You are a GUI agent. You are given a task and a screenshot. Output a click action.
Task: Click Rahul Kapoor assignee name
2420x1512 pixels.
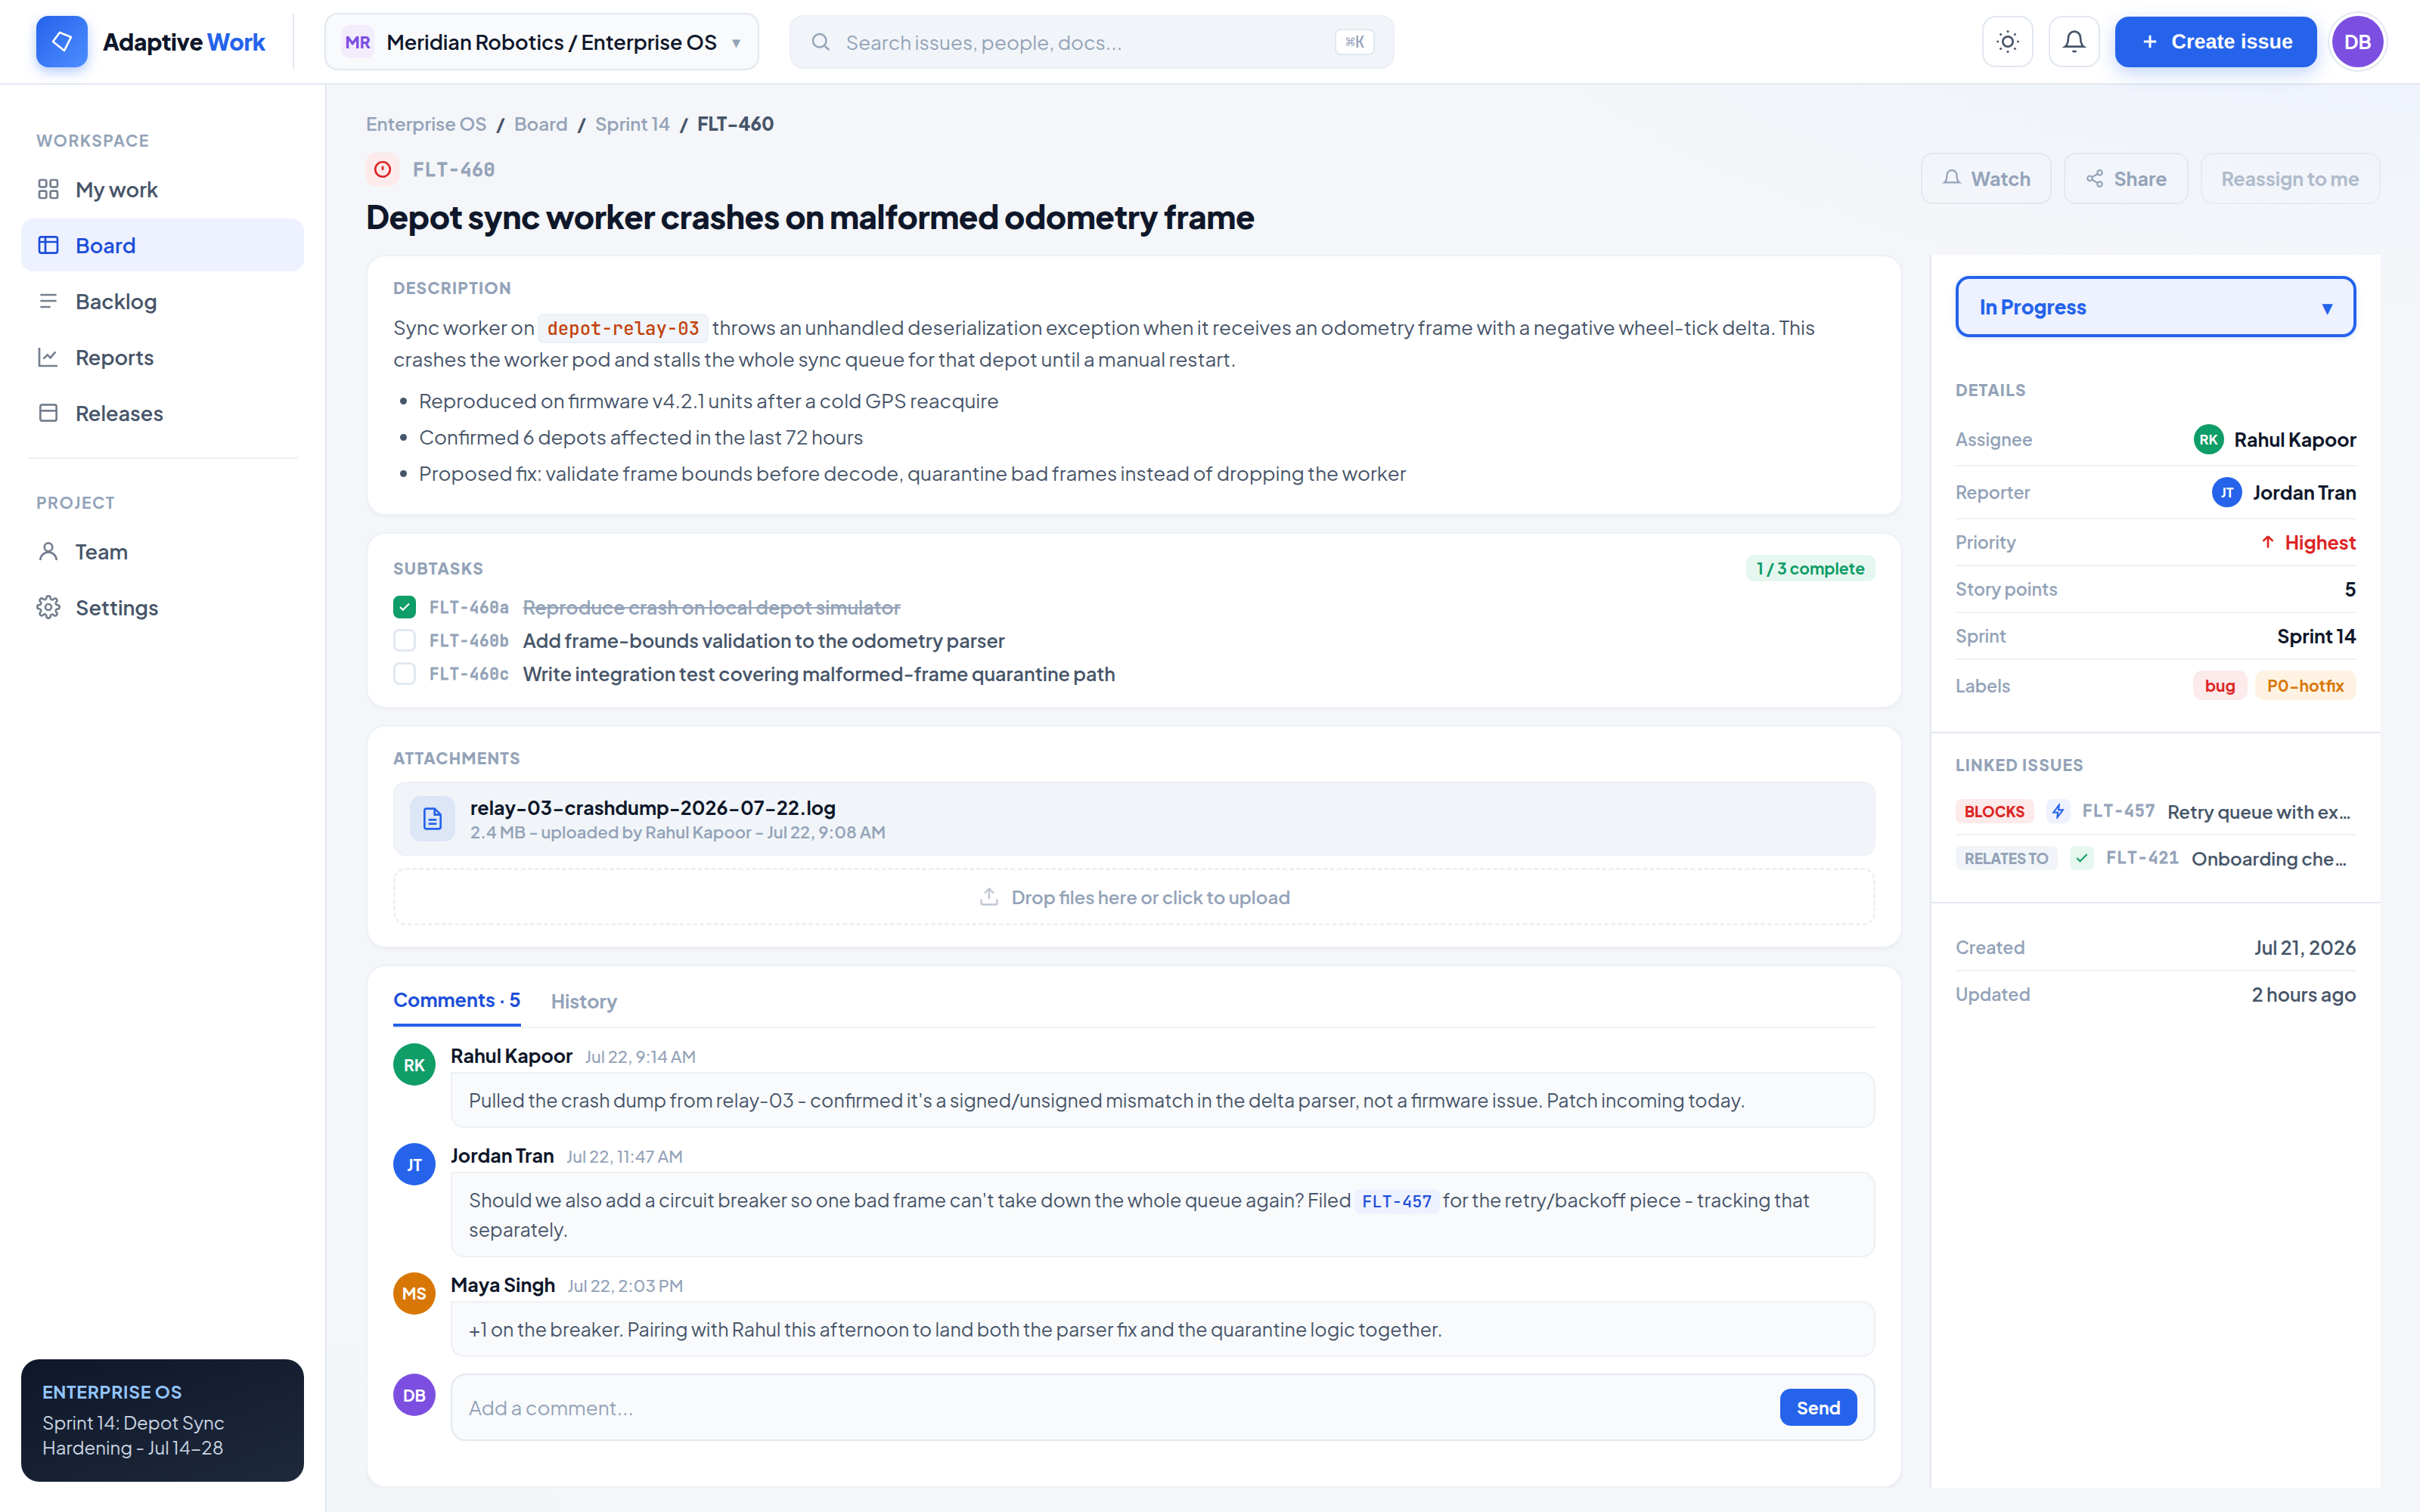click(2295, 440)
